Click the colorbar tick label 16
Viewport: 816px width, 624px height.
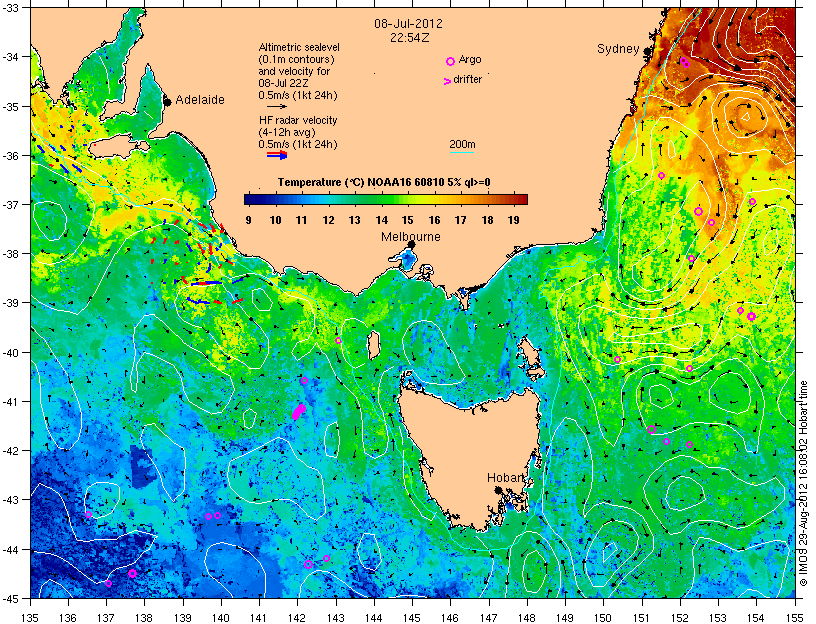coord(435,220)
